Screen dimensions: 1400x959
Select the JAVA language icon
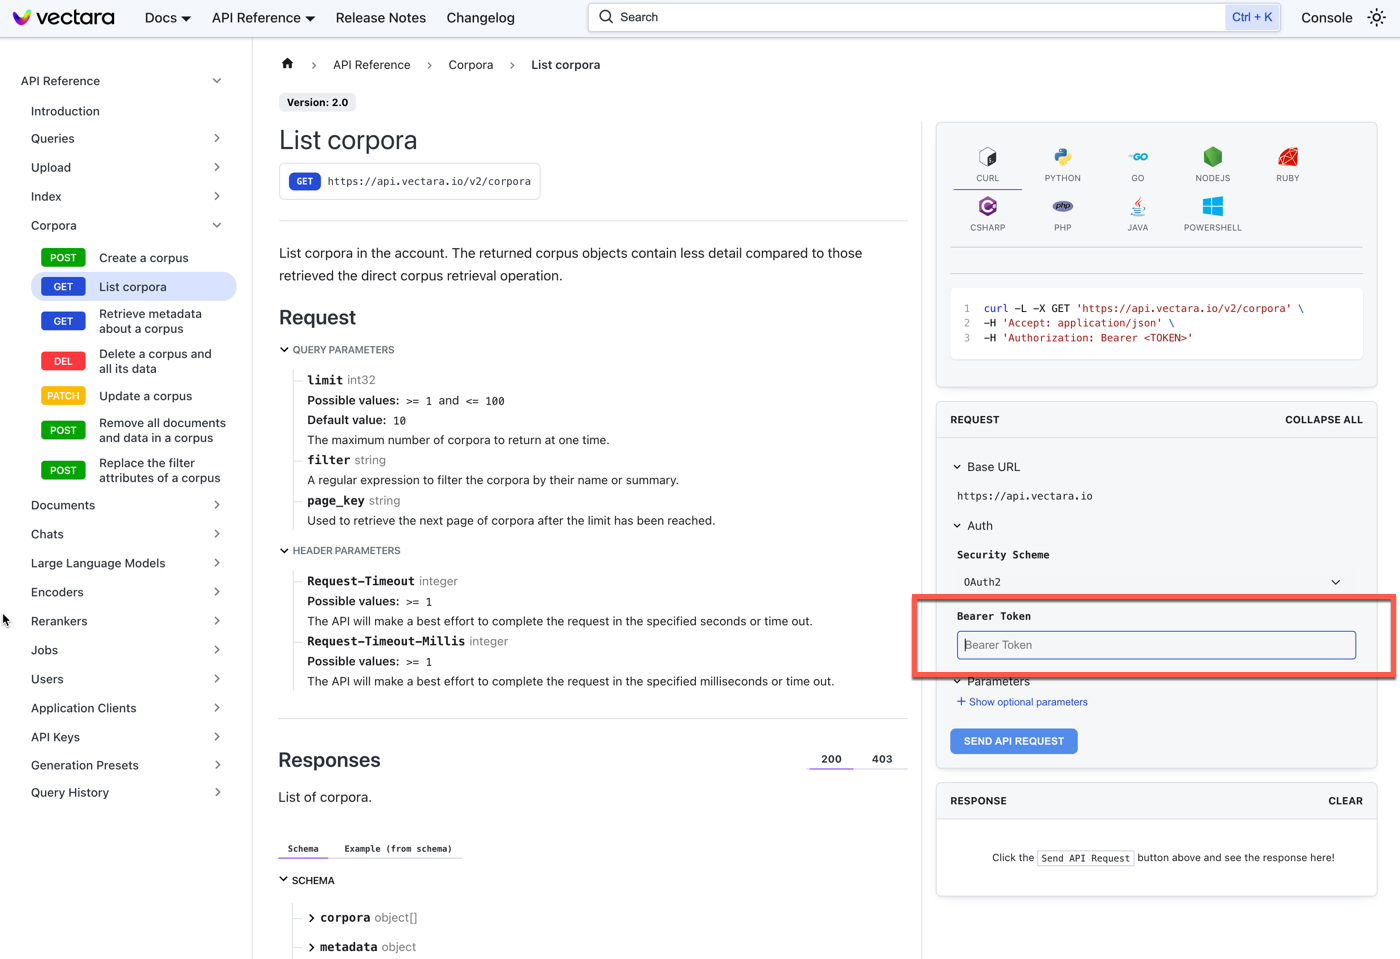[x=1137, y=212]
